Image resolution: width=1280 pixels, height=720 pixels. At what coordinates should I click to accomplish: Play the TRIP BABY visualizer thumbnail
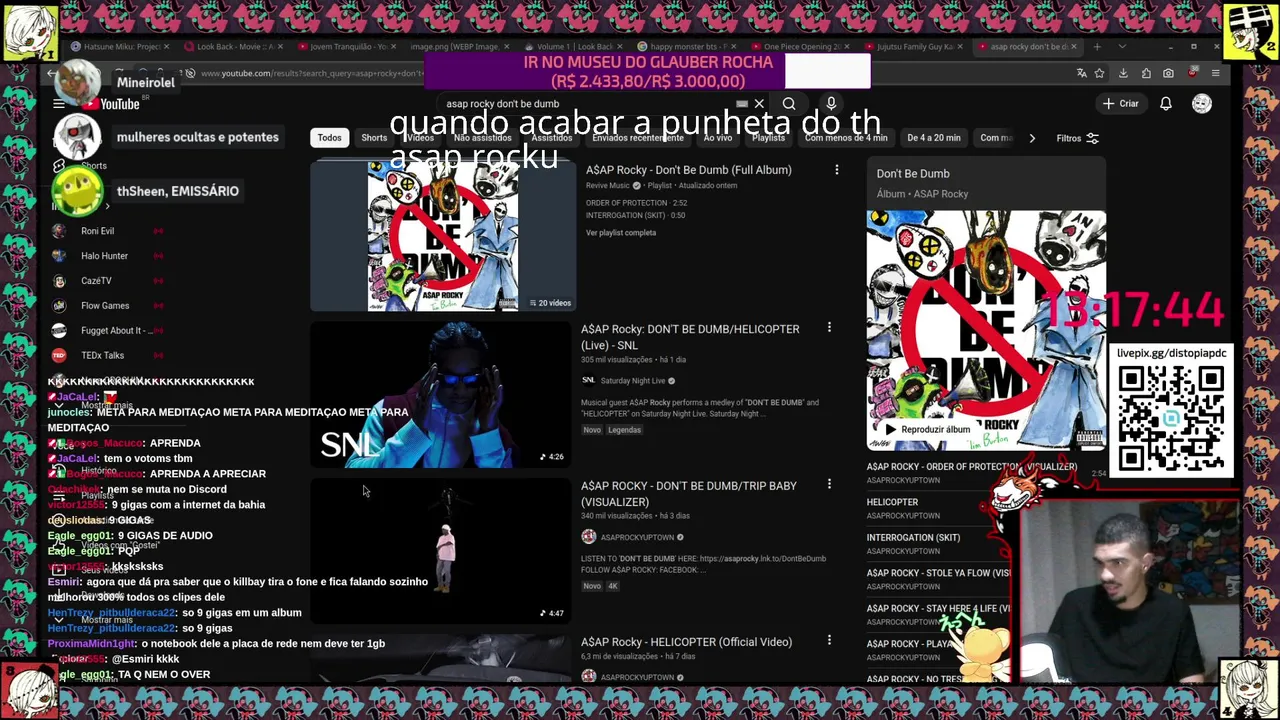(x=440, y=550)
